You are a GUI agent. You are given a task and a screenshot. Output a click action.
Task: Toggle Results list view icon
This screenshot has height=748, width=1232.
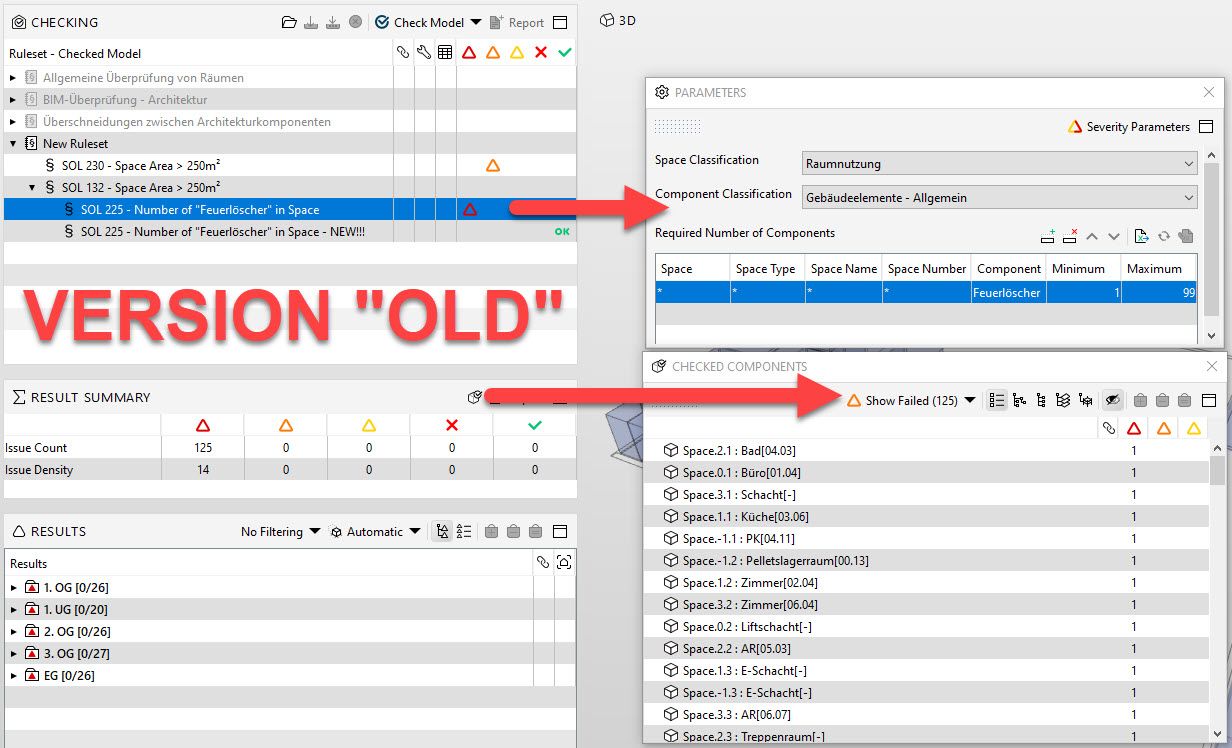pos(464,531)
